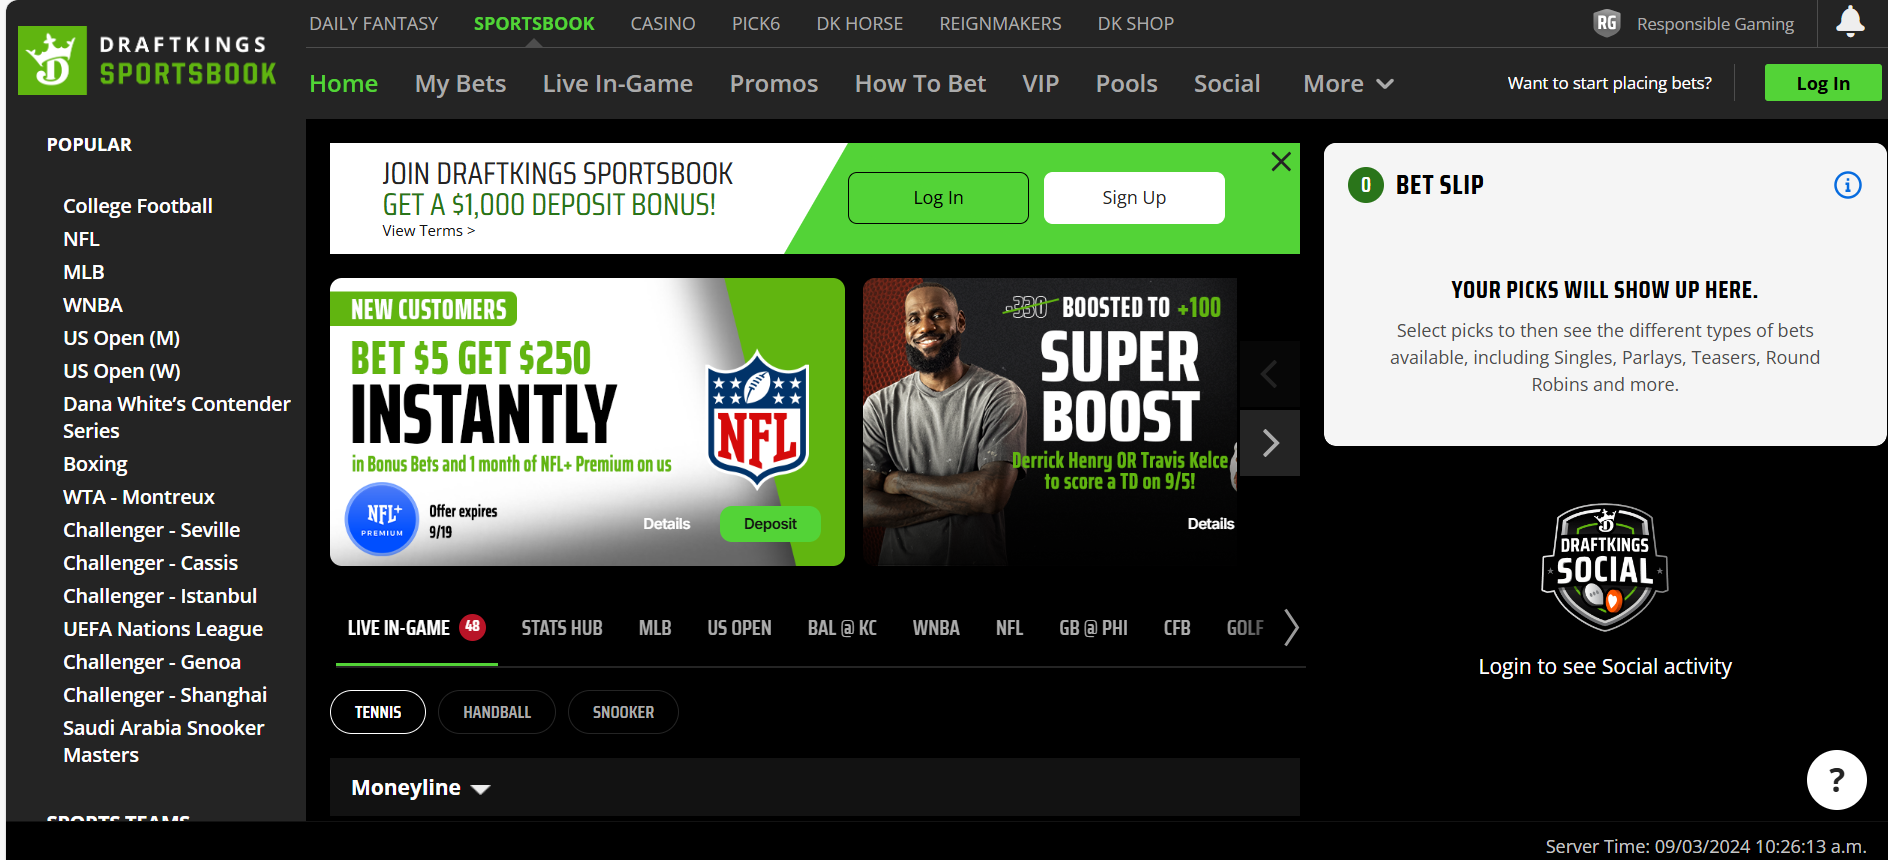The height and width of the screenshot is (860, 1888).
Task: Select the US Open tab
Action: 739,628
